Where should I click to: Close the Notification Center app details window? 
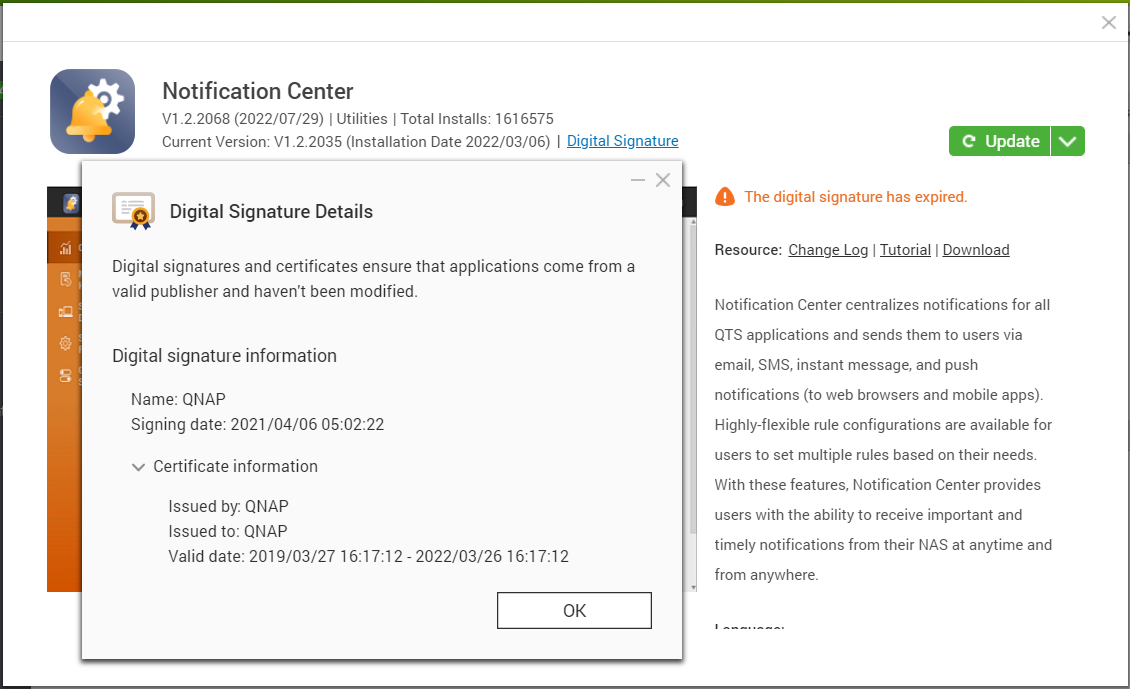click(1109, 23)
